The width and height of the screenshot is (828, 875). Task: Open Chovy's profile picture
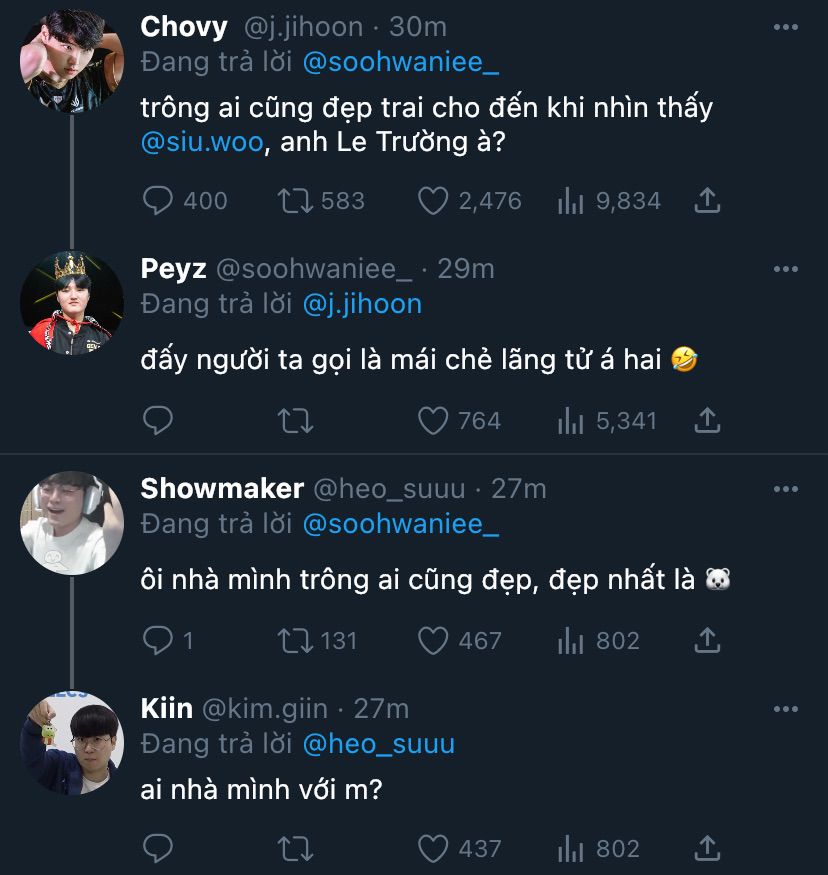(x=72, y=62)
